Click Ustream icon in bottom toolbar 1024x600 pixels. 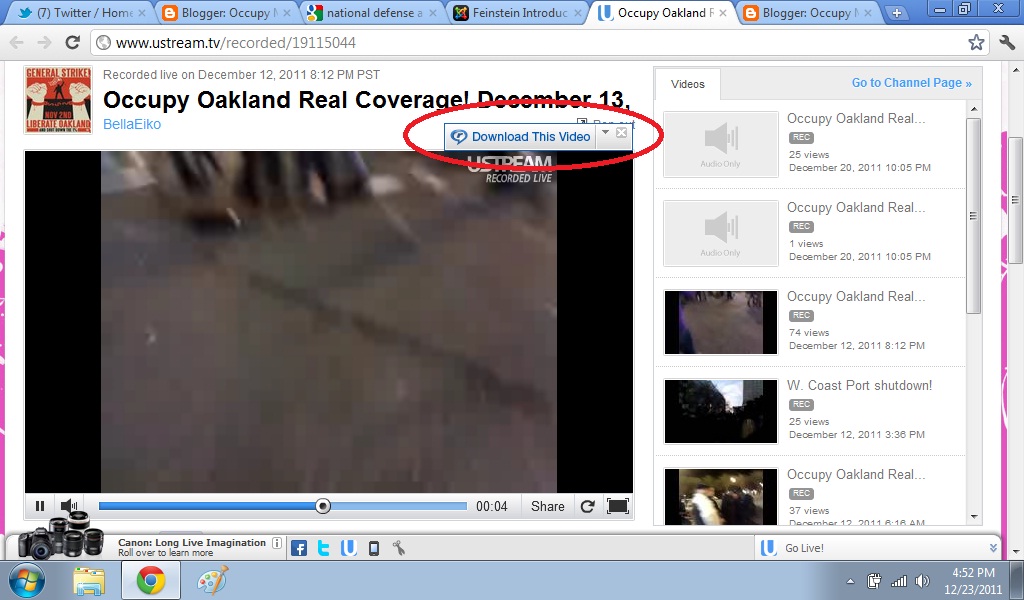tap(348, 548)
